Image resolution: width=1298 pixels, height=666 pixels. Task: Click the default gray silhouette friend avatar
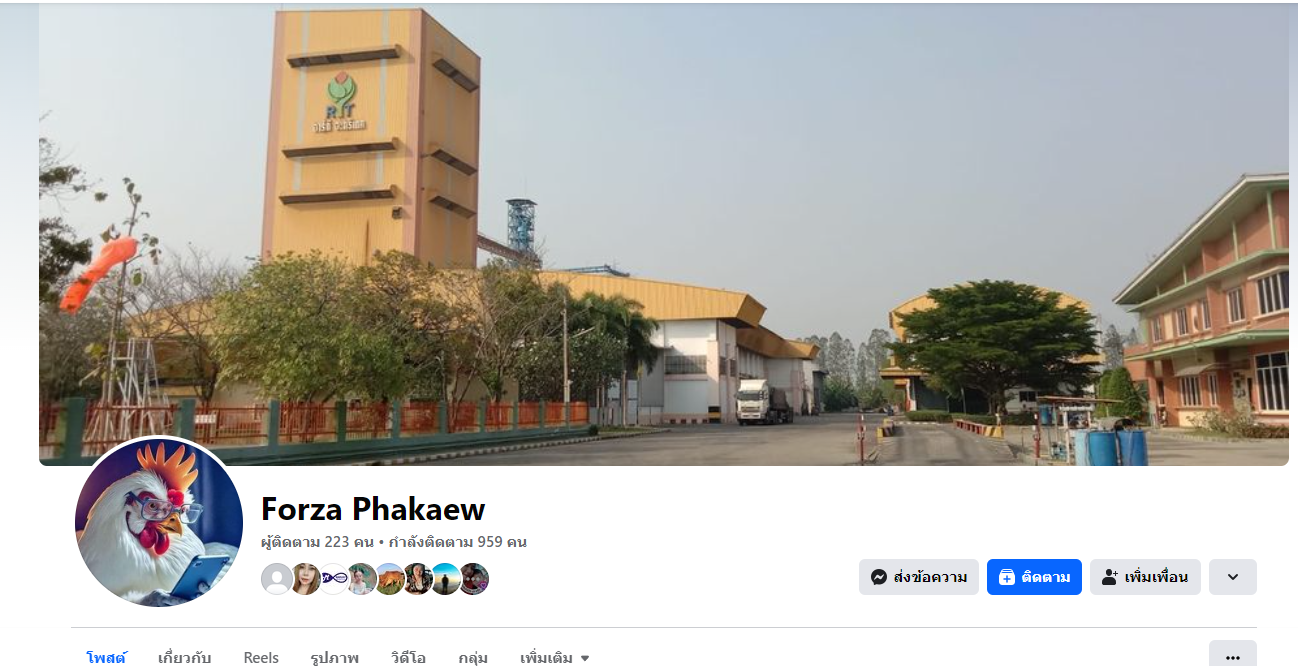(277, 579)
